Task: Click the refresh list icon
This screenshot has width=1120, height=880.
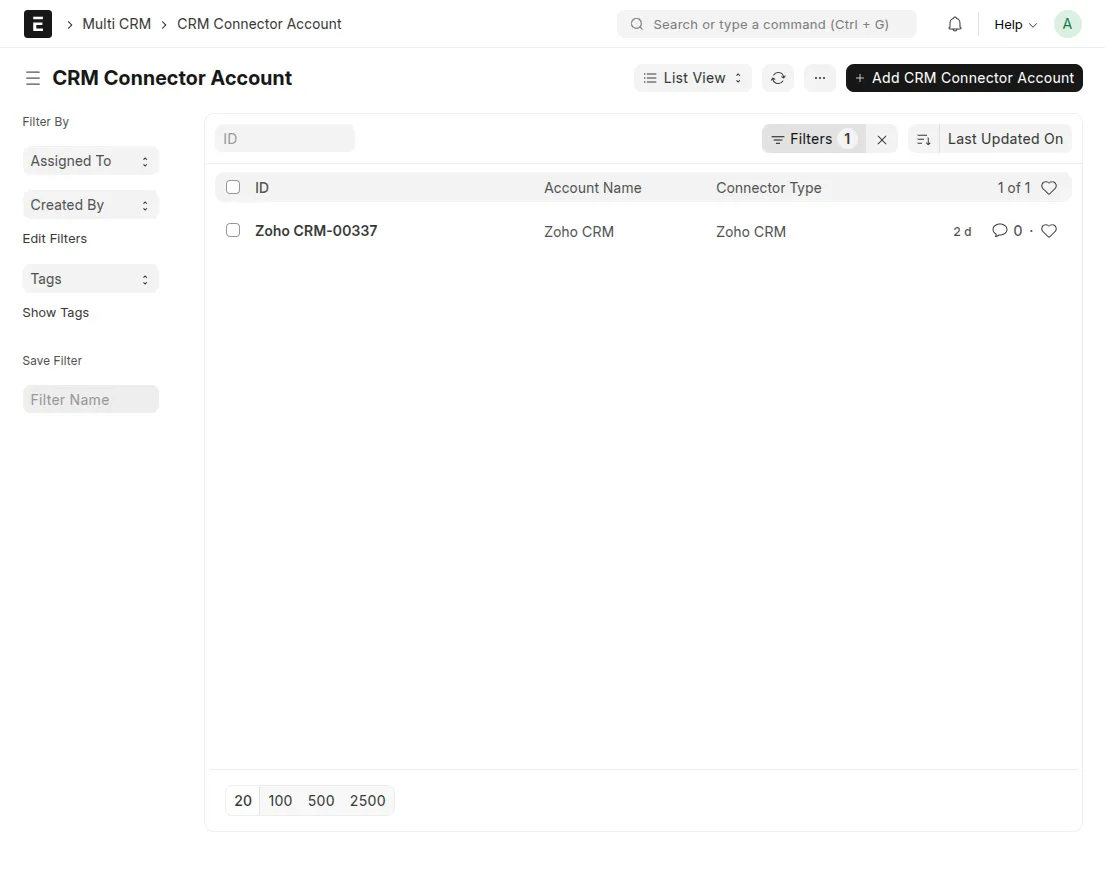Action: [x=778, y=77]
